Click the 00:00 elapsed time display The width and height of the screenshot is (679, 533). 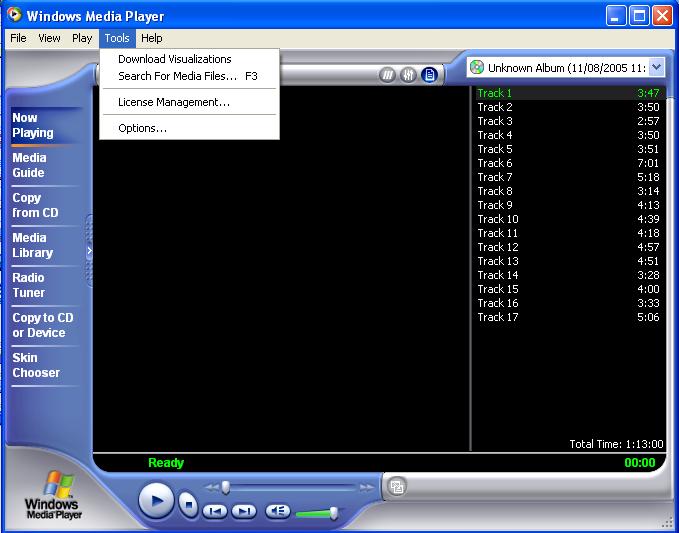tap(640, 463)
